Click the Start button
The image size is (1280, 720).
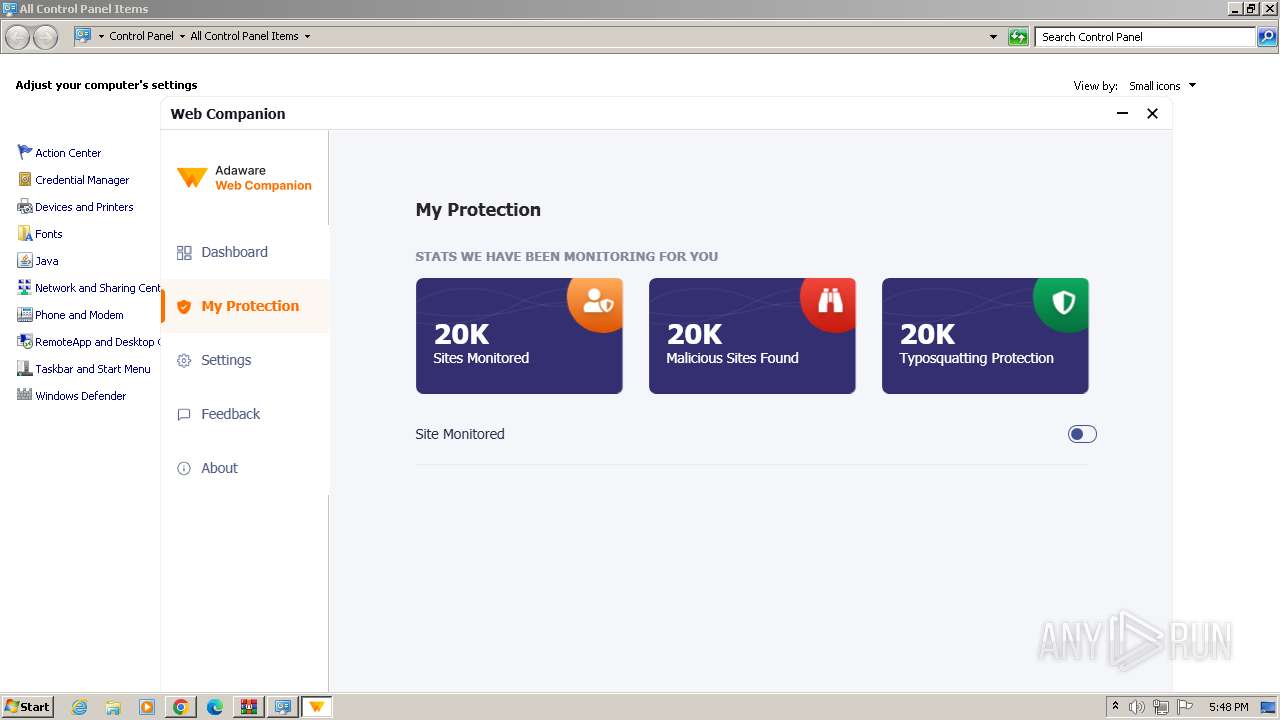pos(27,707)
